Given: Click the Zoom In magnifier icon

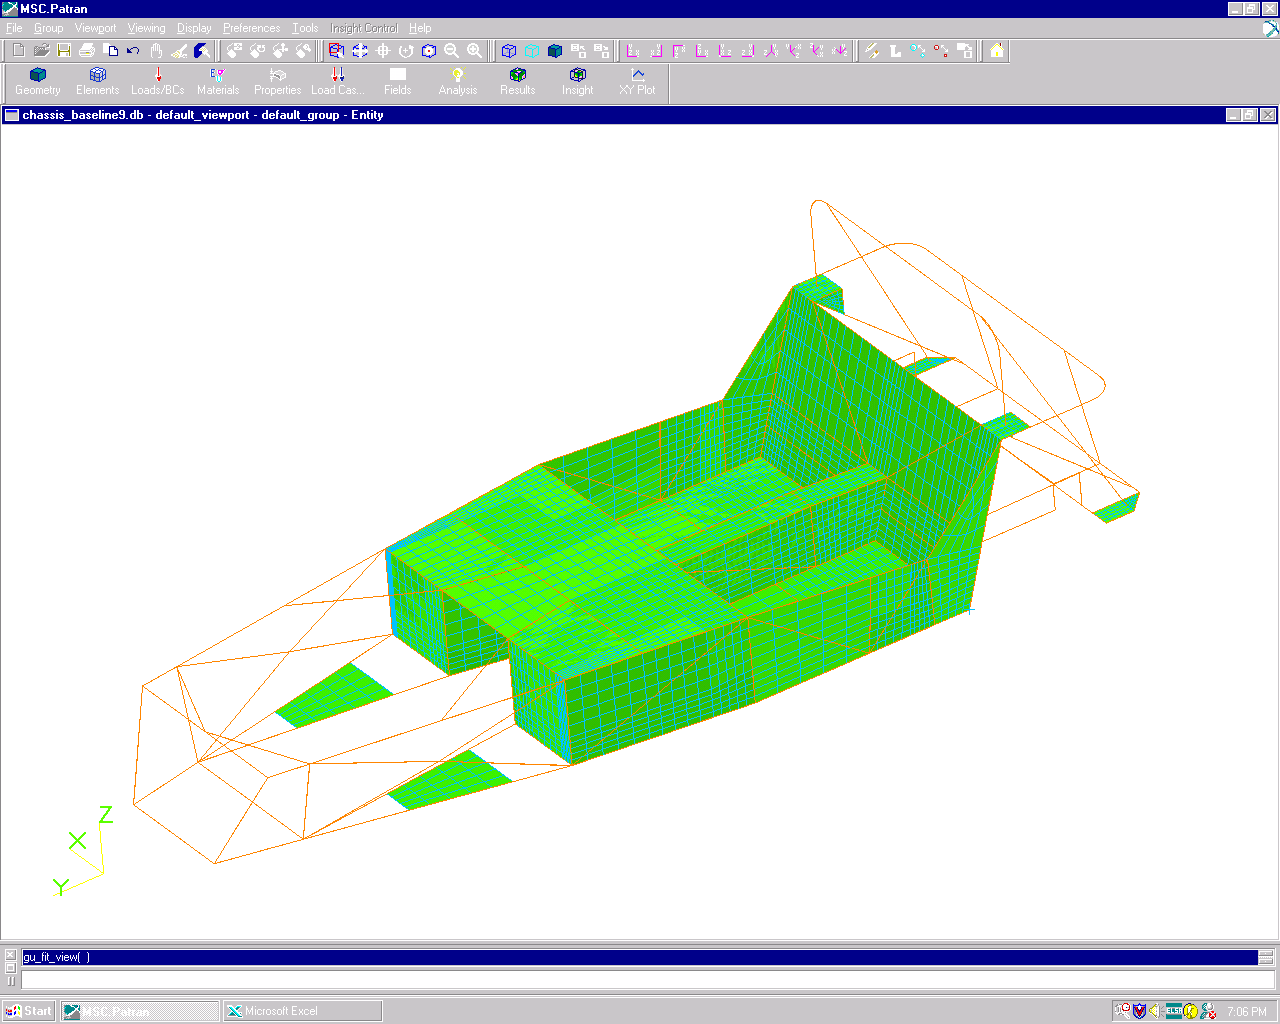Looking at the screenshot, I should pyautogui.click(x=475, y=50).
